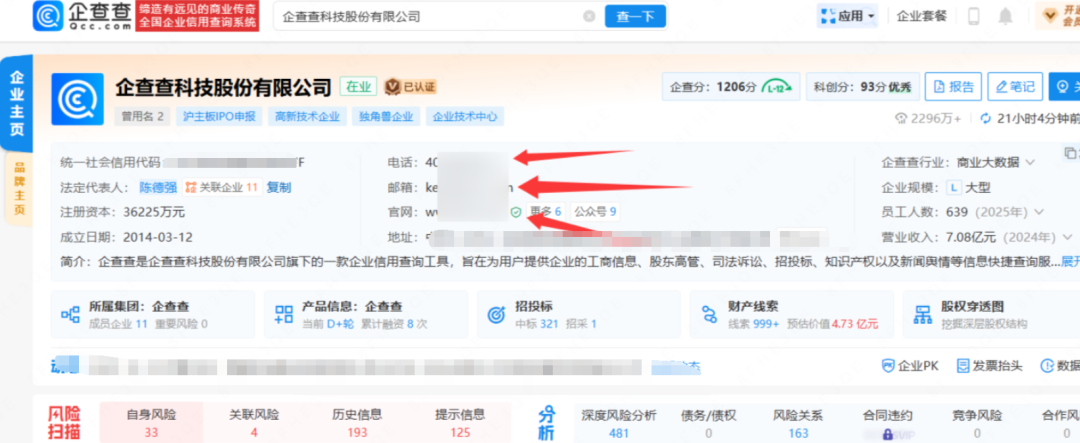This screenshot has width=1080, height=443.
Task: Open the 应用 dropdown menu
Action: 847,16
